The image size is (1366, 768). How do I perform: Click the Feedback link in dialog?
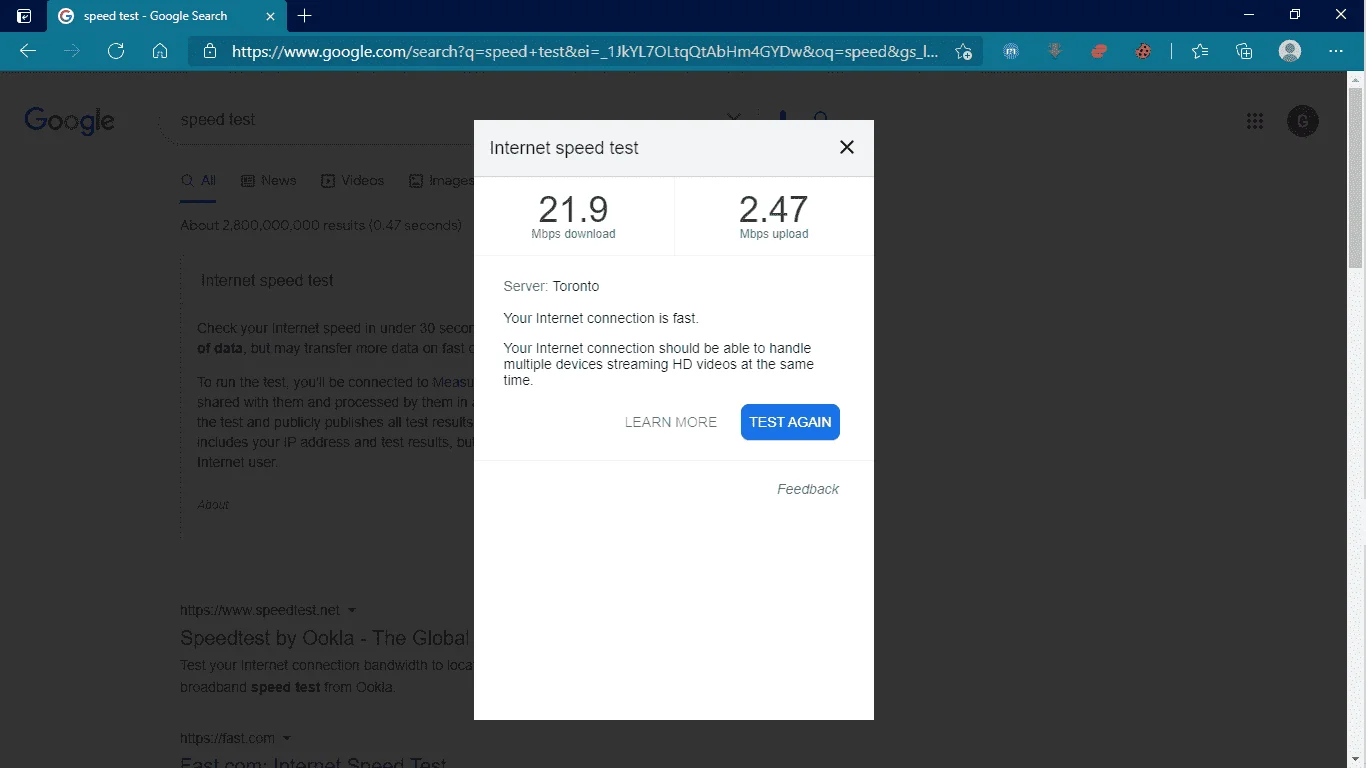(808, 489)
